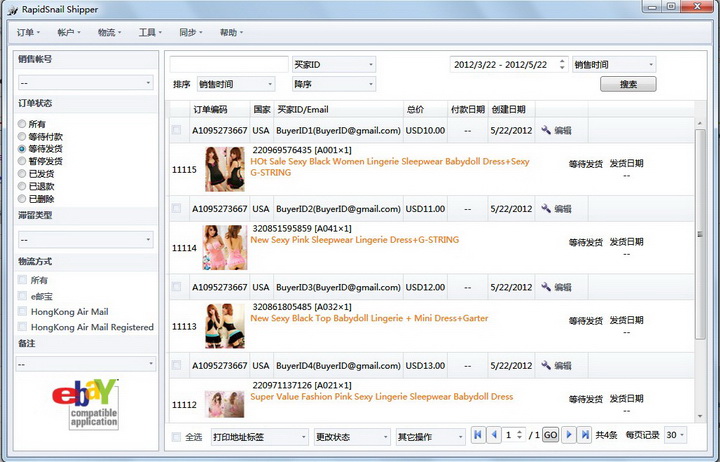Screen dimensions: 720x462
Task: Select the 已发货 order status
Action: coord(22,174)
